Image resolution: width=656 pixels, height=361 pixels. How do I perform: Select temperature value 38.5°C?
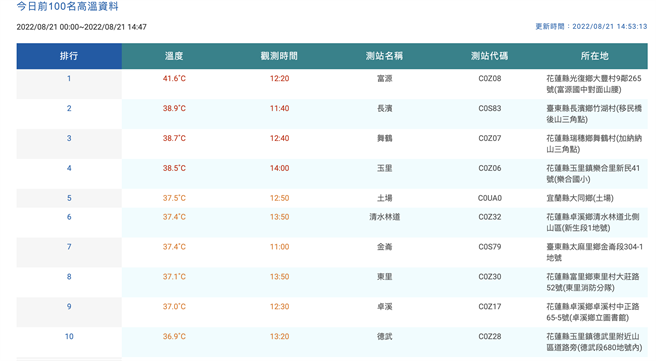[x=174, y=168]
